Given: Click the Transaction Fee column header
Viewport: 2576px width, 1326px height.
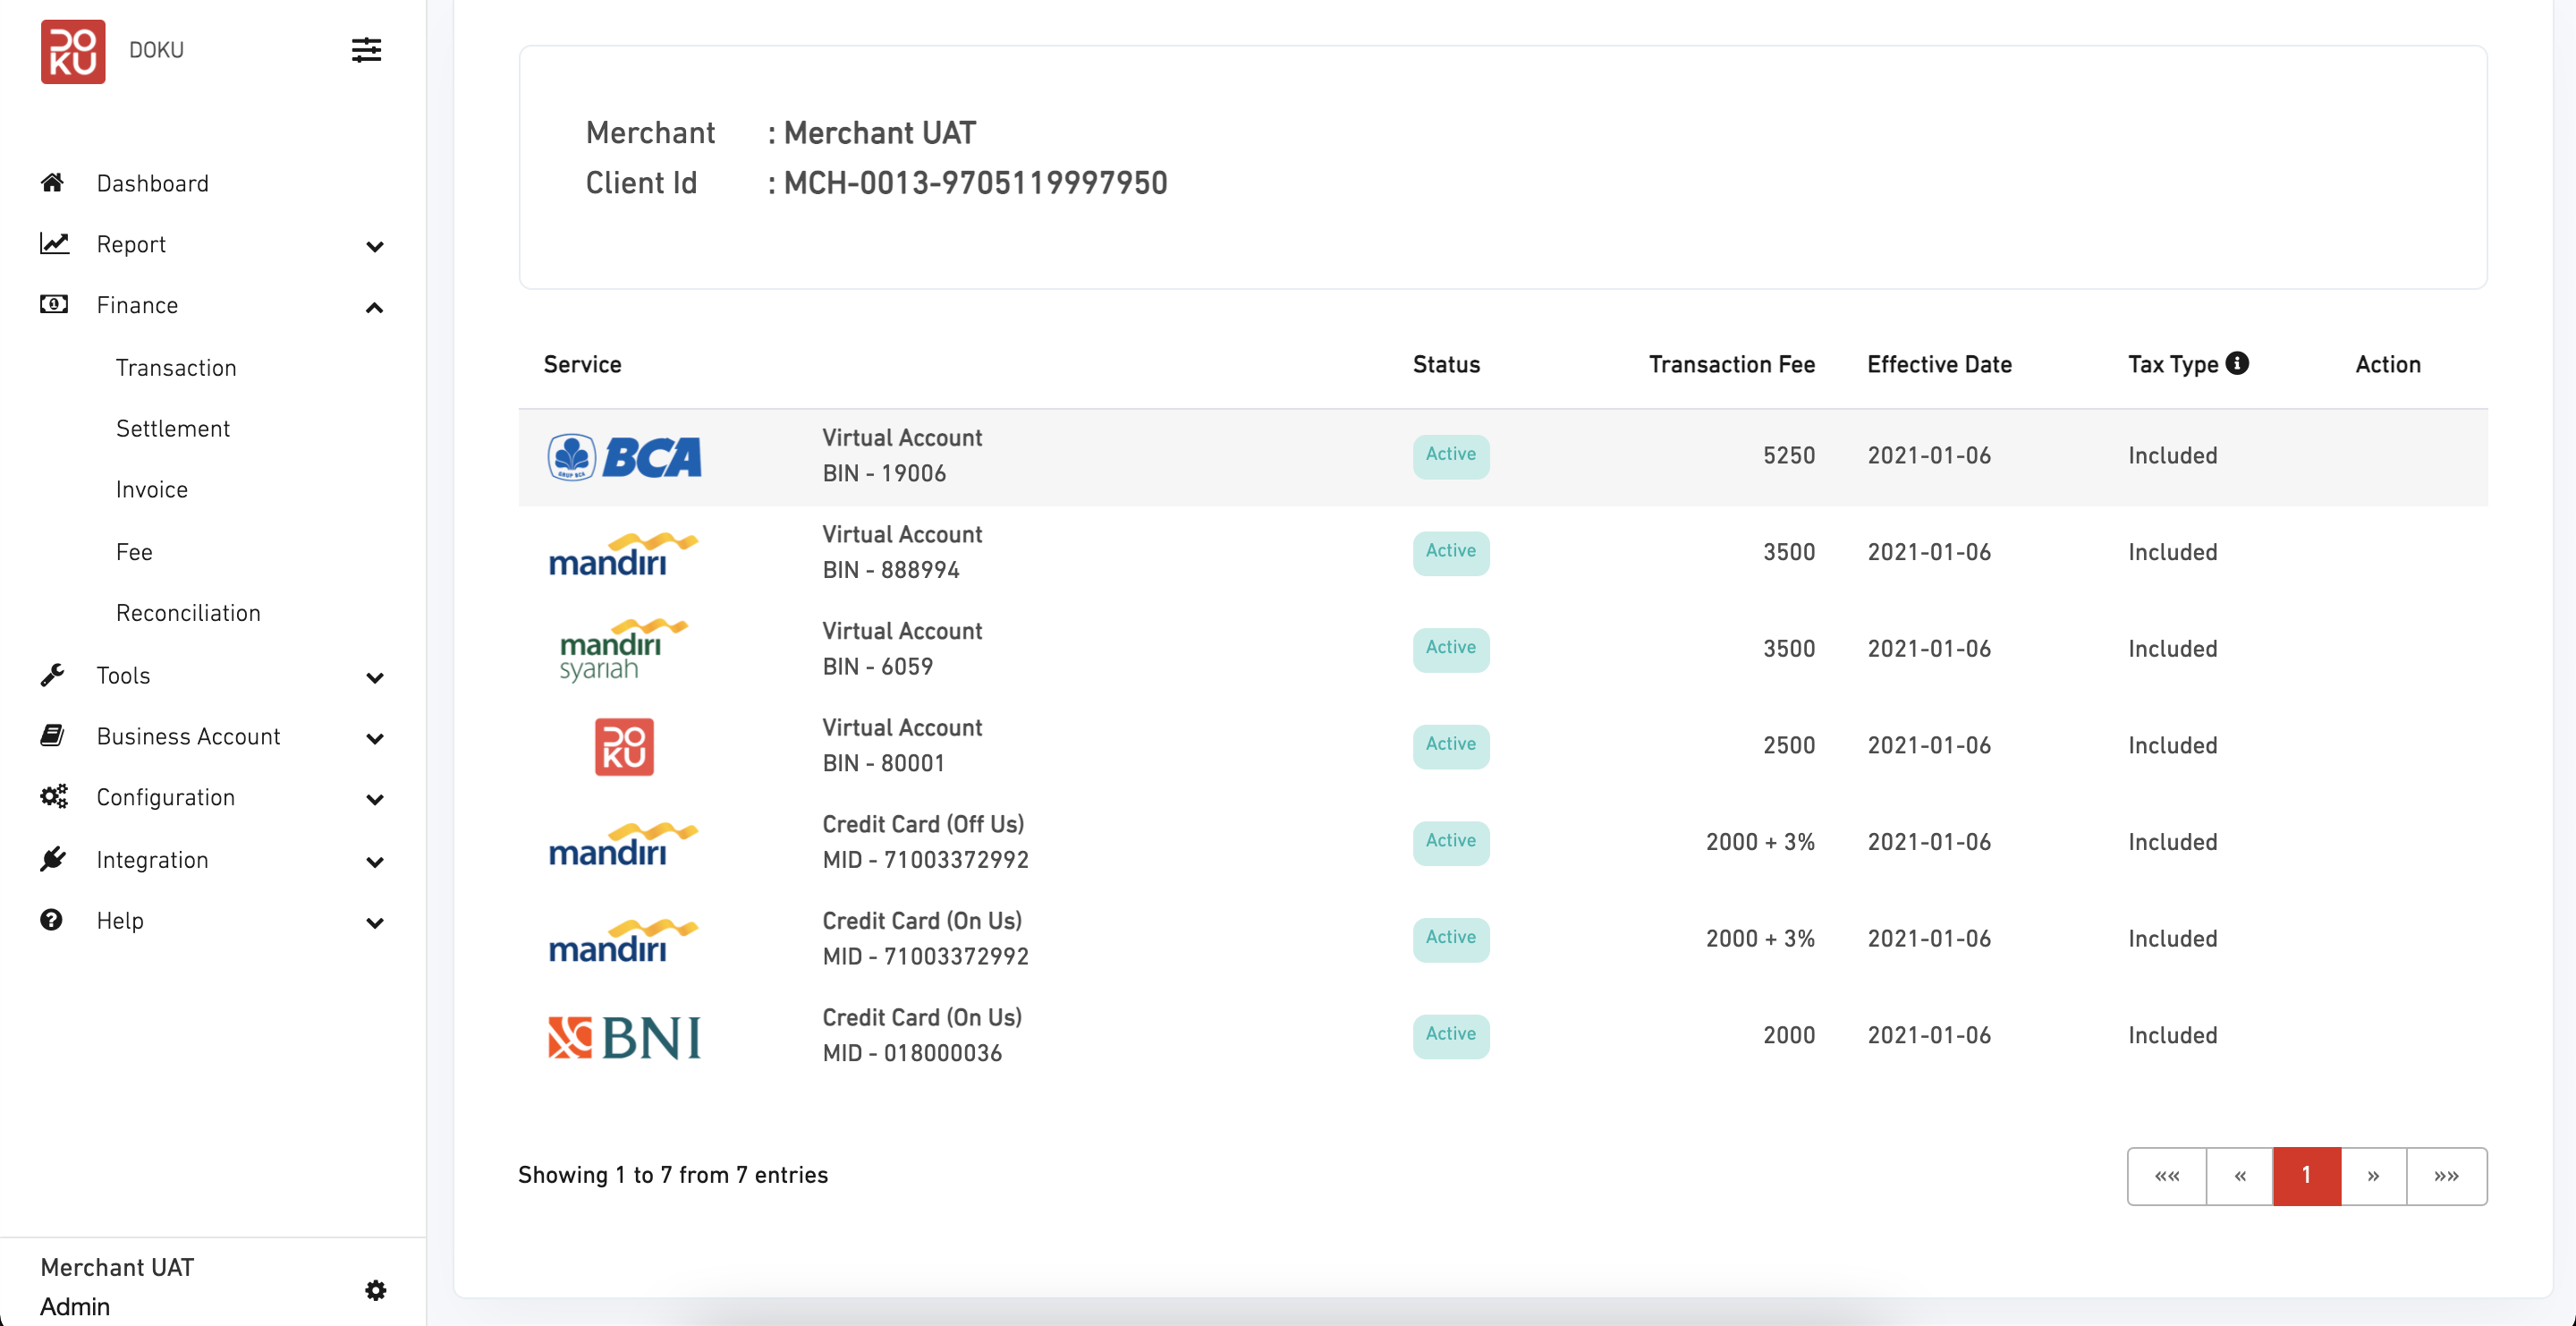Looking at the screenshot, I should coord(1731,364).
